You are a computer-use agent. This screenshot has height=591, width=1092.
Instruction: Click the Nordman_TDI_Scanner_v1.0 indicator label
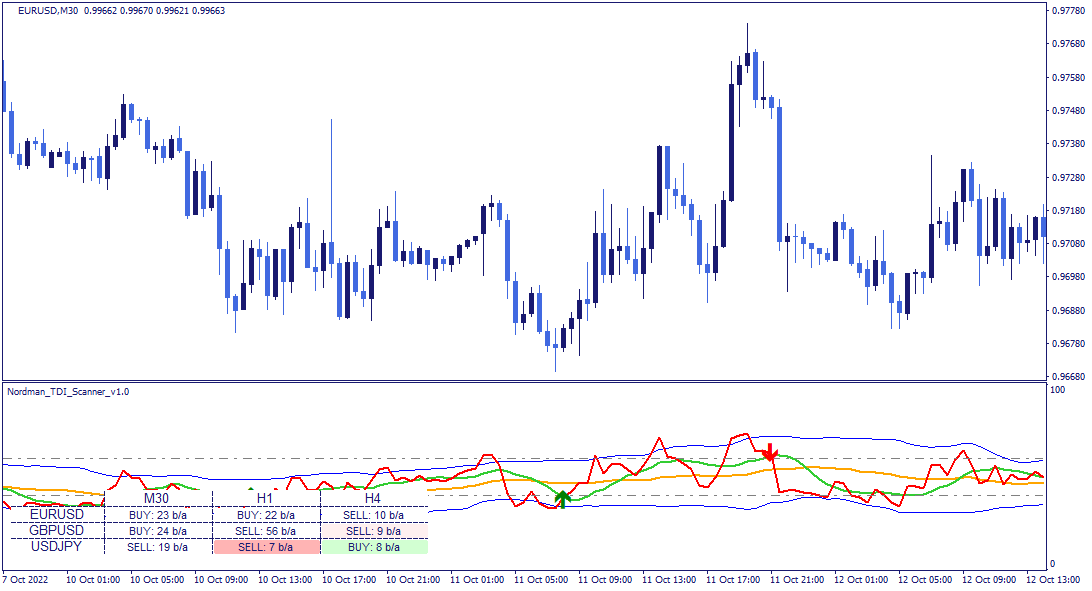coord(68,392)
